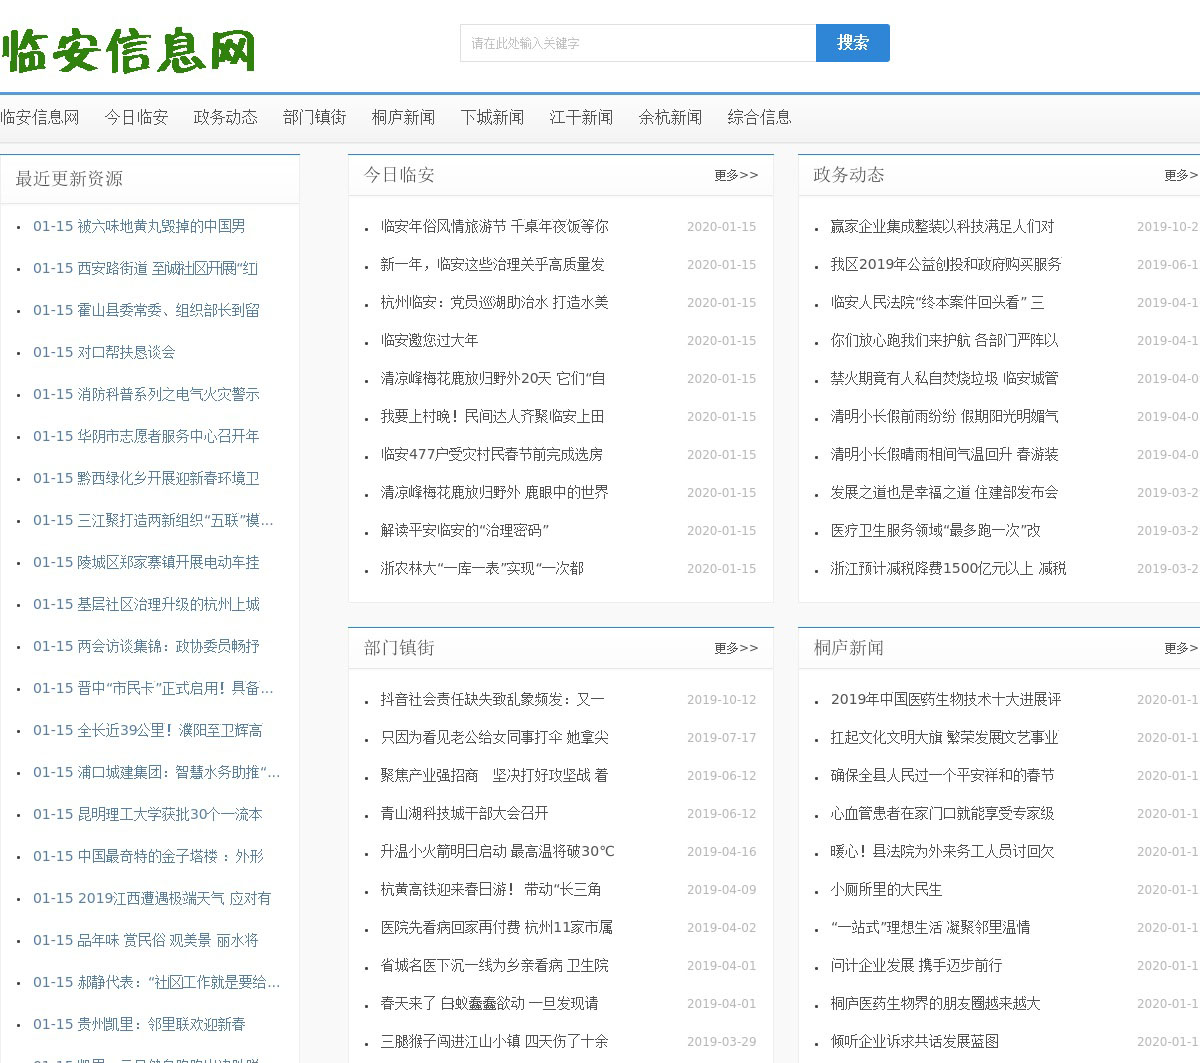Open article 青山湖科技城干部大会召开

click(464, 814)
